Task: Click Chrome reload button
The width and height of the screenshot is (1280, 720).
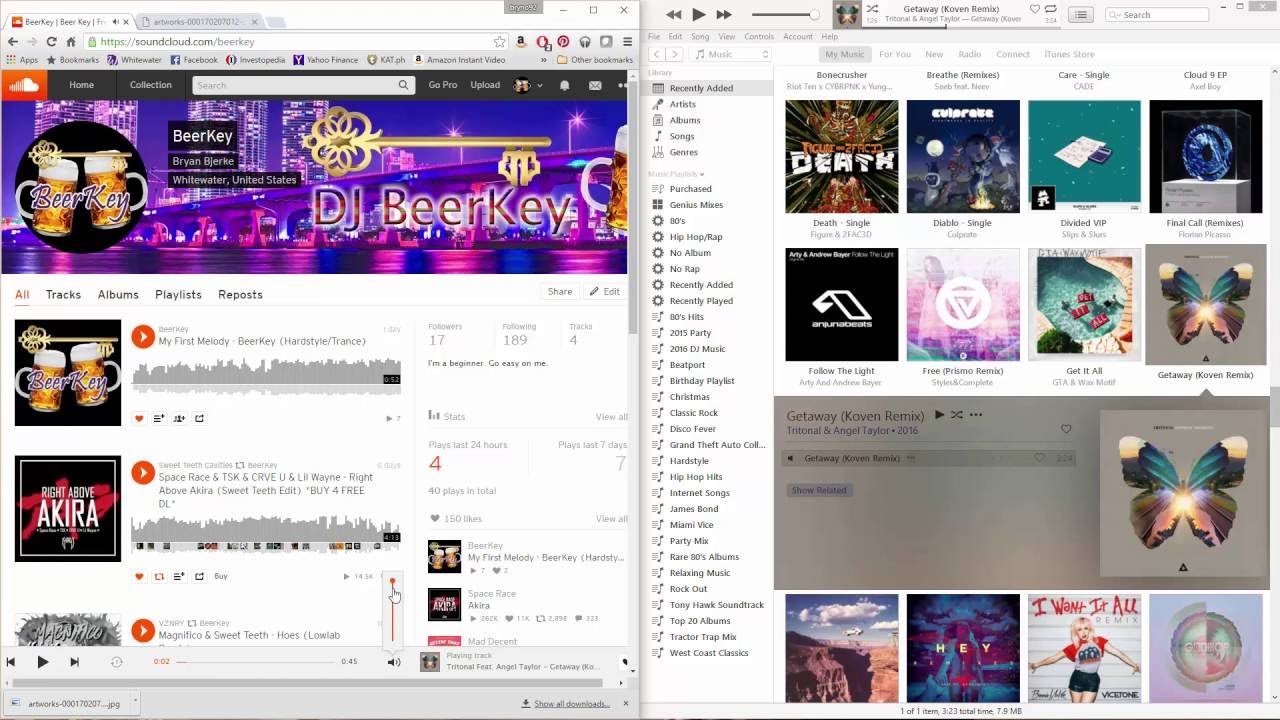Action: 51,42
